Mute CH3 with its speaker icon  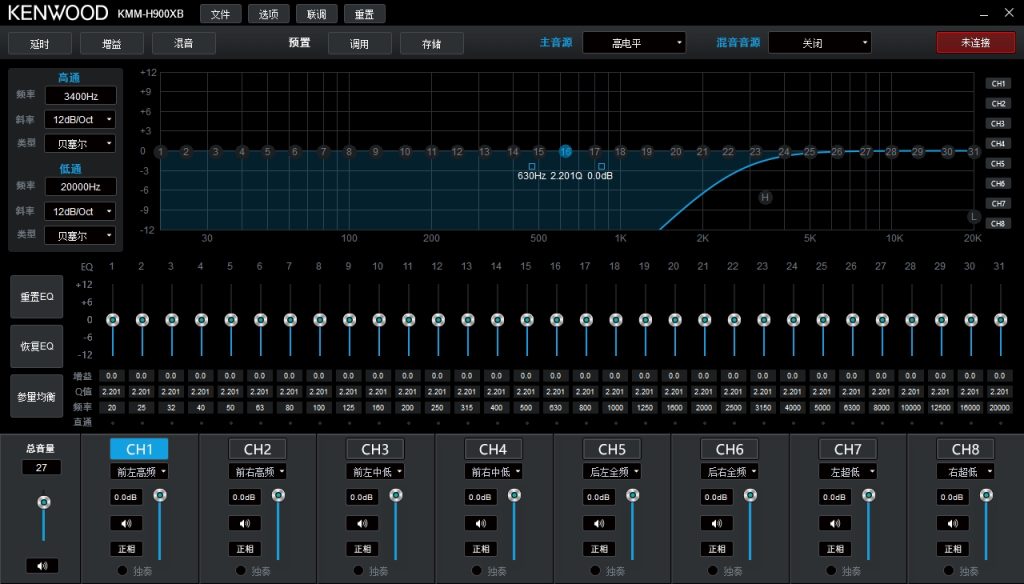click(x=362, y=523)
